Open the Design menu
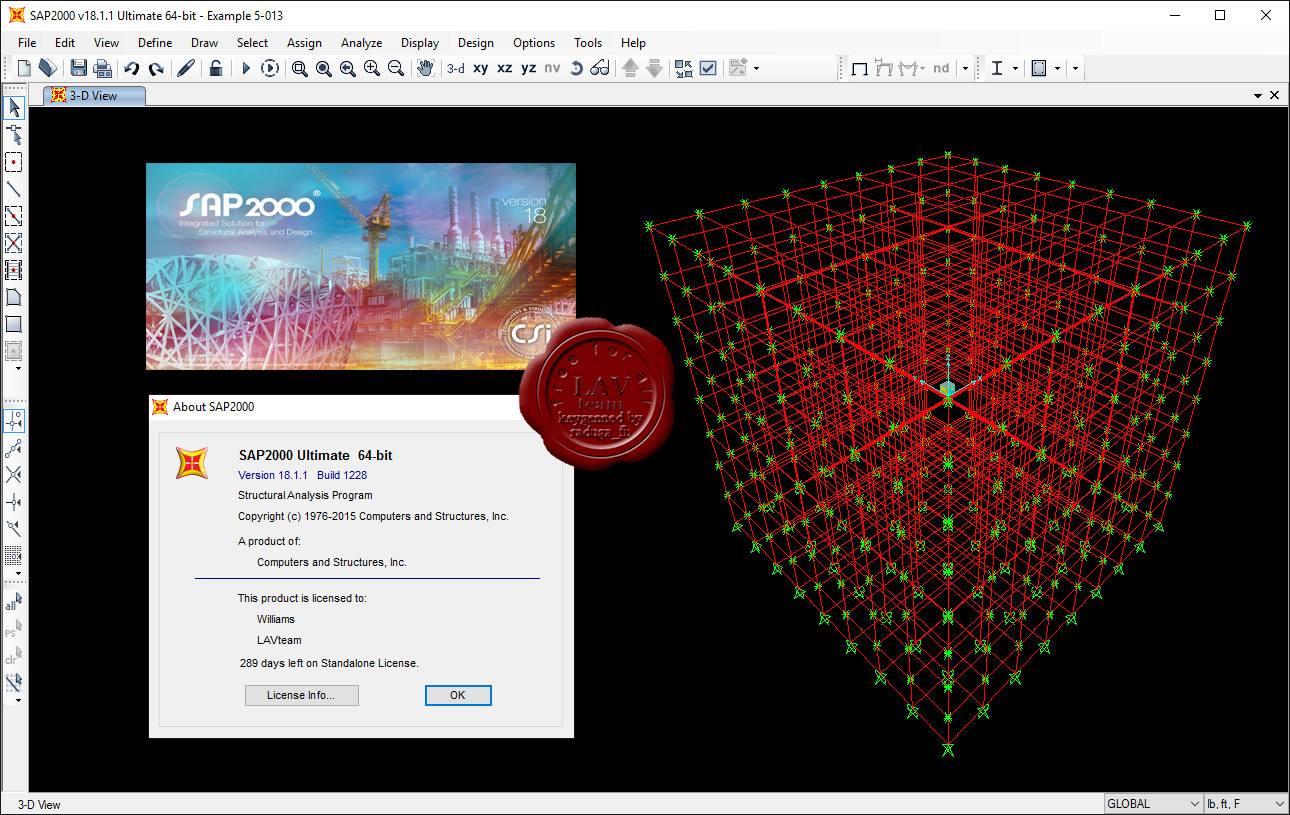1290x815 pixels. pyautogui.click(x=476, y=43)
